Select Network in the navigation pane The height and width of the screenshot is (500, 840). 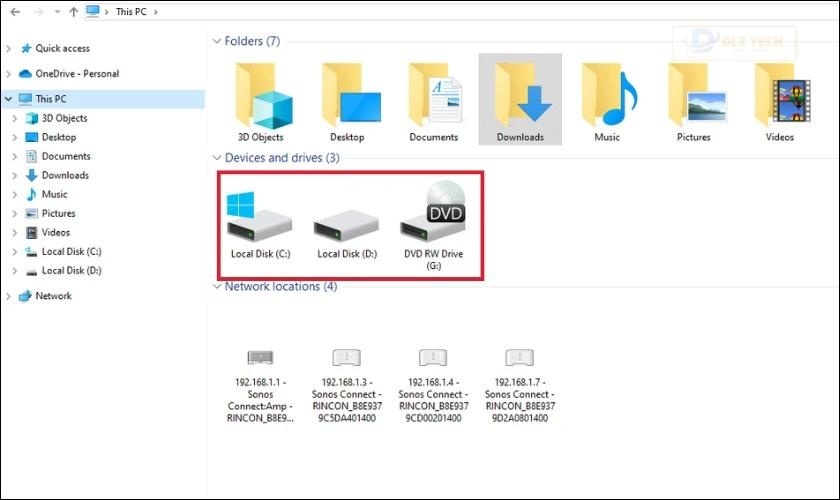(x=53, y=296)
